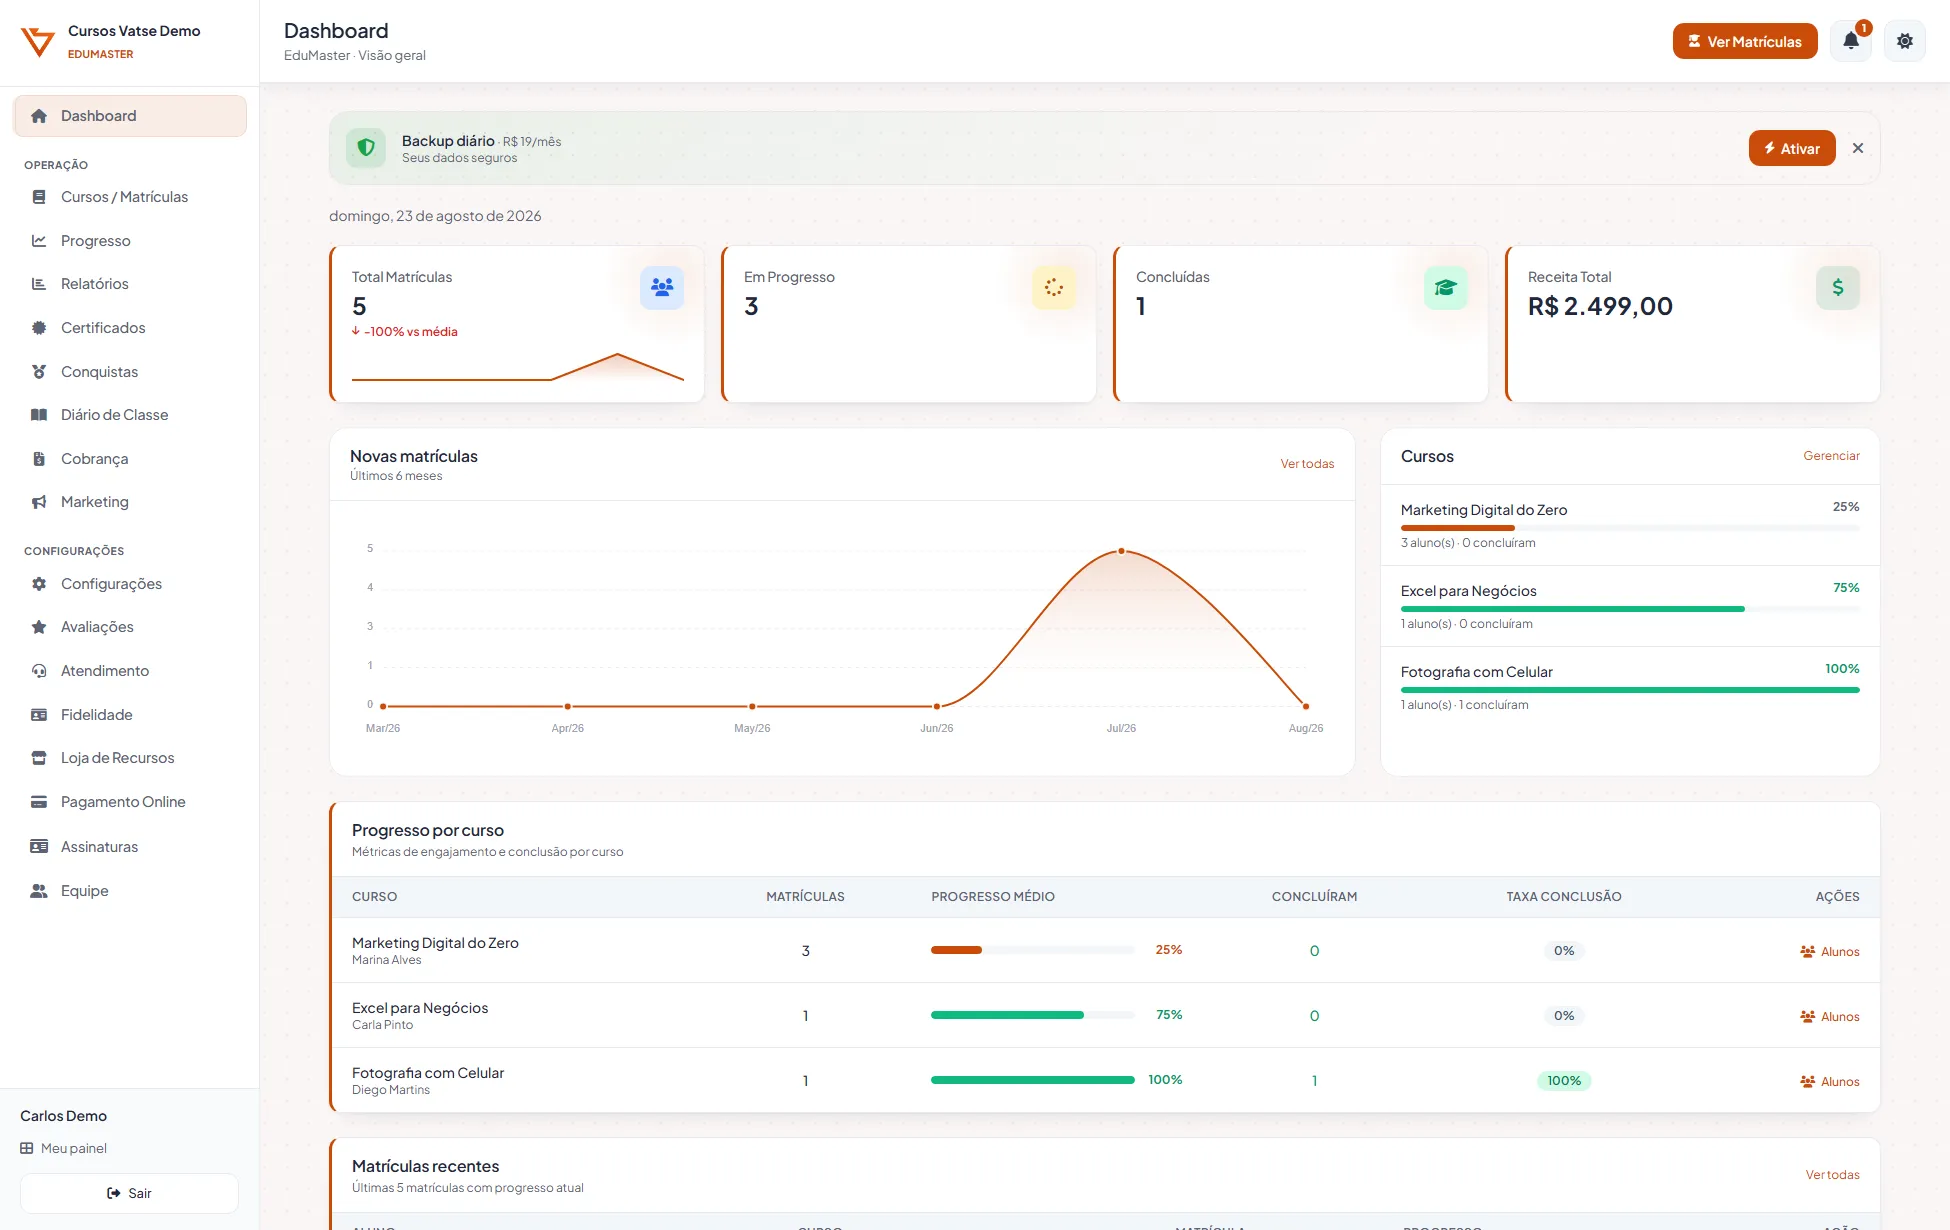Image resolution: width=1950 pixels, height=1230 pixels.
Task: Open Gerenciar link in Cursos card
Action: coord(1831,456)
